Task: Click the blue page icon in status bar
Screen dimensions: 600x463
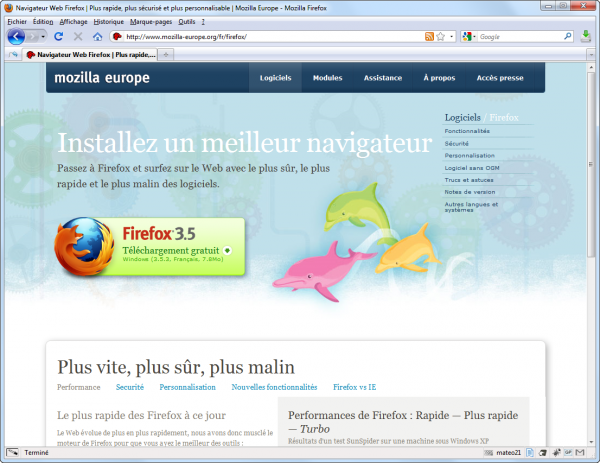Action: pos(530,453)
